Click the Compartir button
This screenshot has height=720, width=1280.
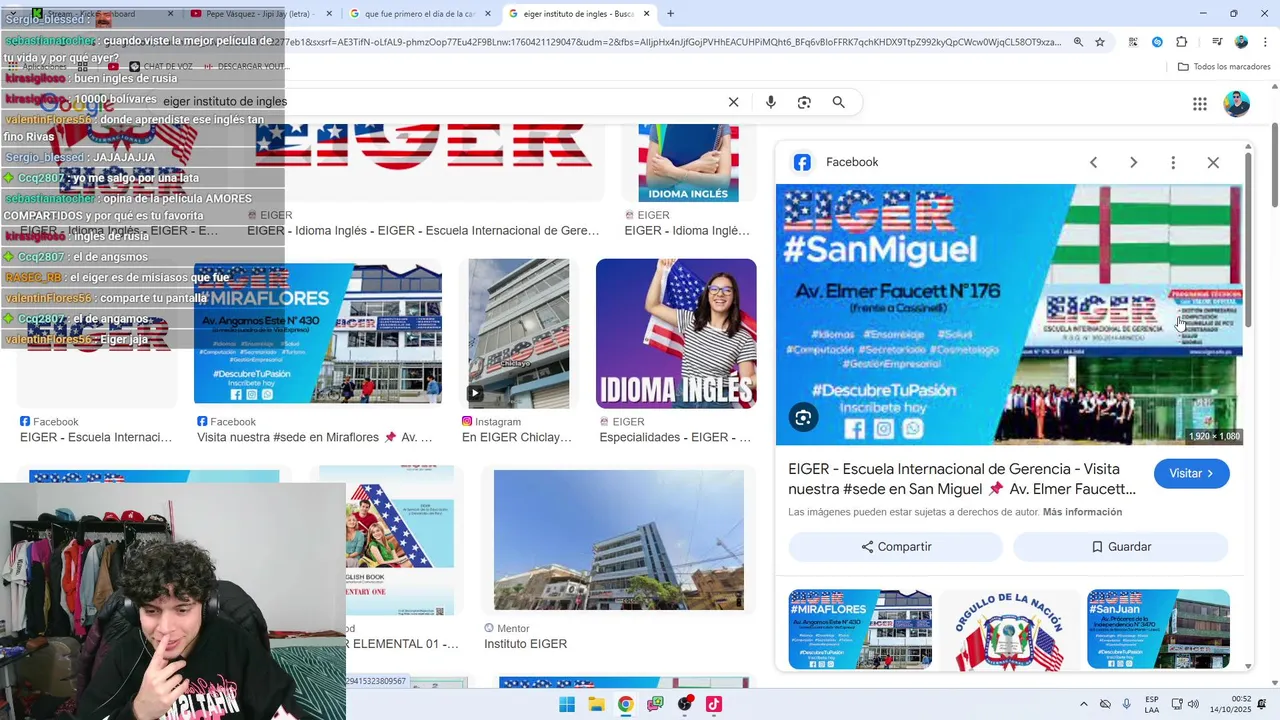click(x=896, y=547)
